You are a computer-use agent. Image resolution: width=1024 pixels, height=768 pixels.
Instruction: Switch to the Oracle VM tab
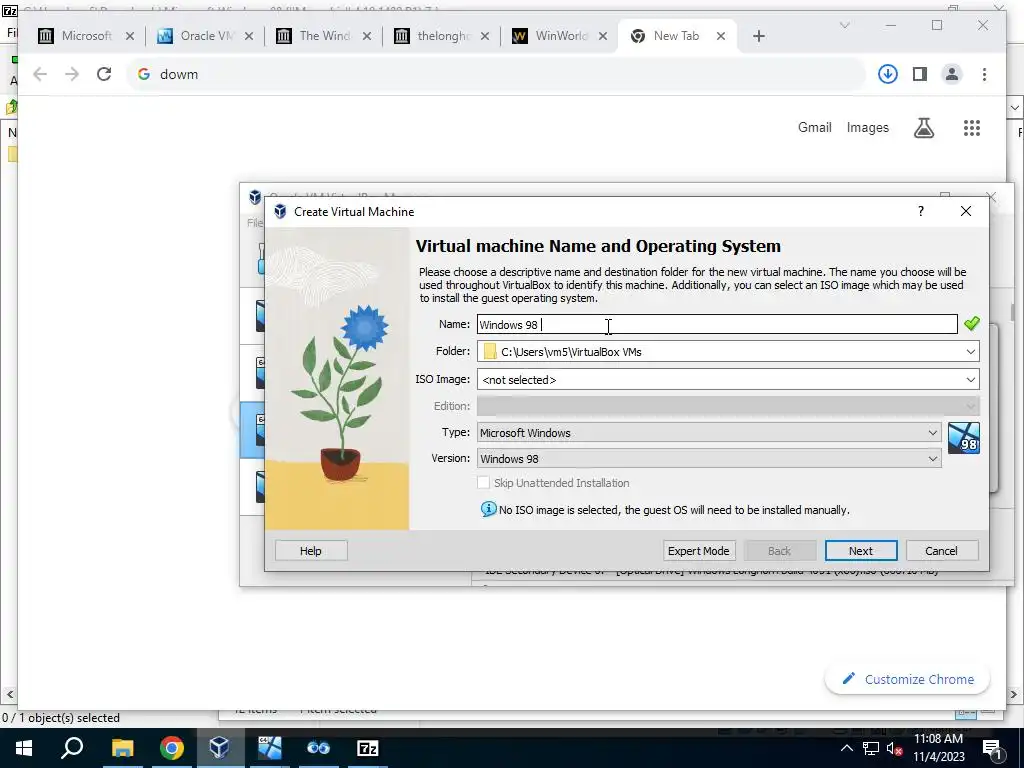tap(205, 36)
